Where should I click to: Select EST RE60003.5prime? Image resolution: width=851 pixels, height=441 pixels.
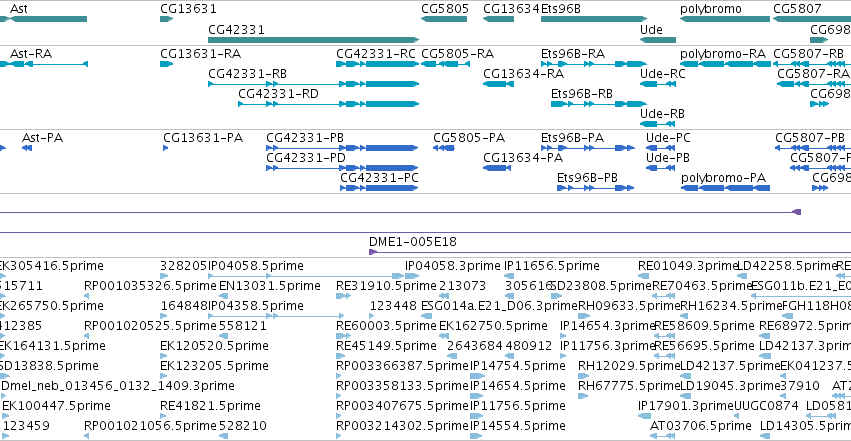344,336
